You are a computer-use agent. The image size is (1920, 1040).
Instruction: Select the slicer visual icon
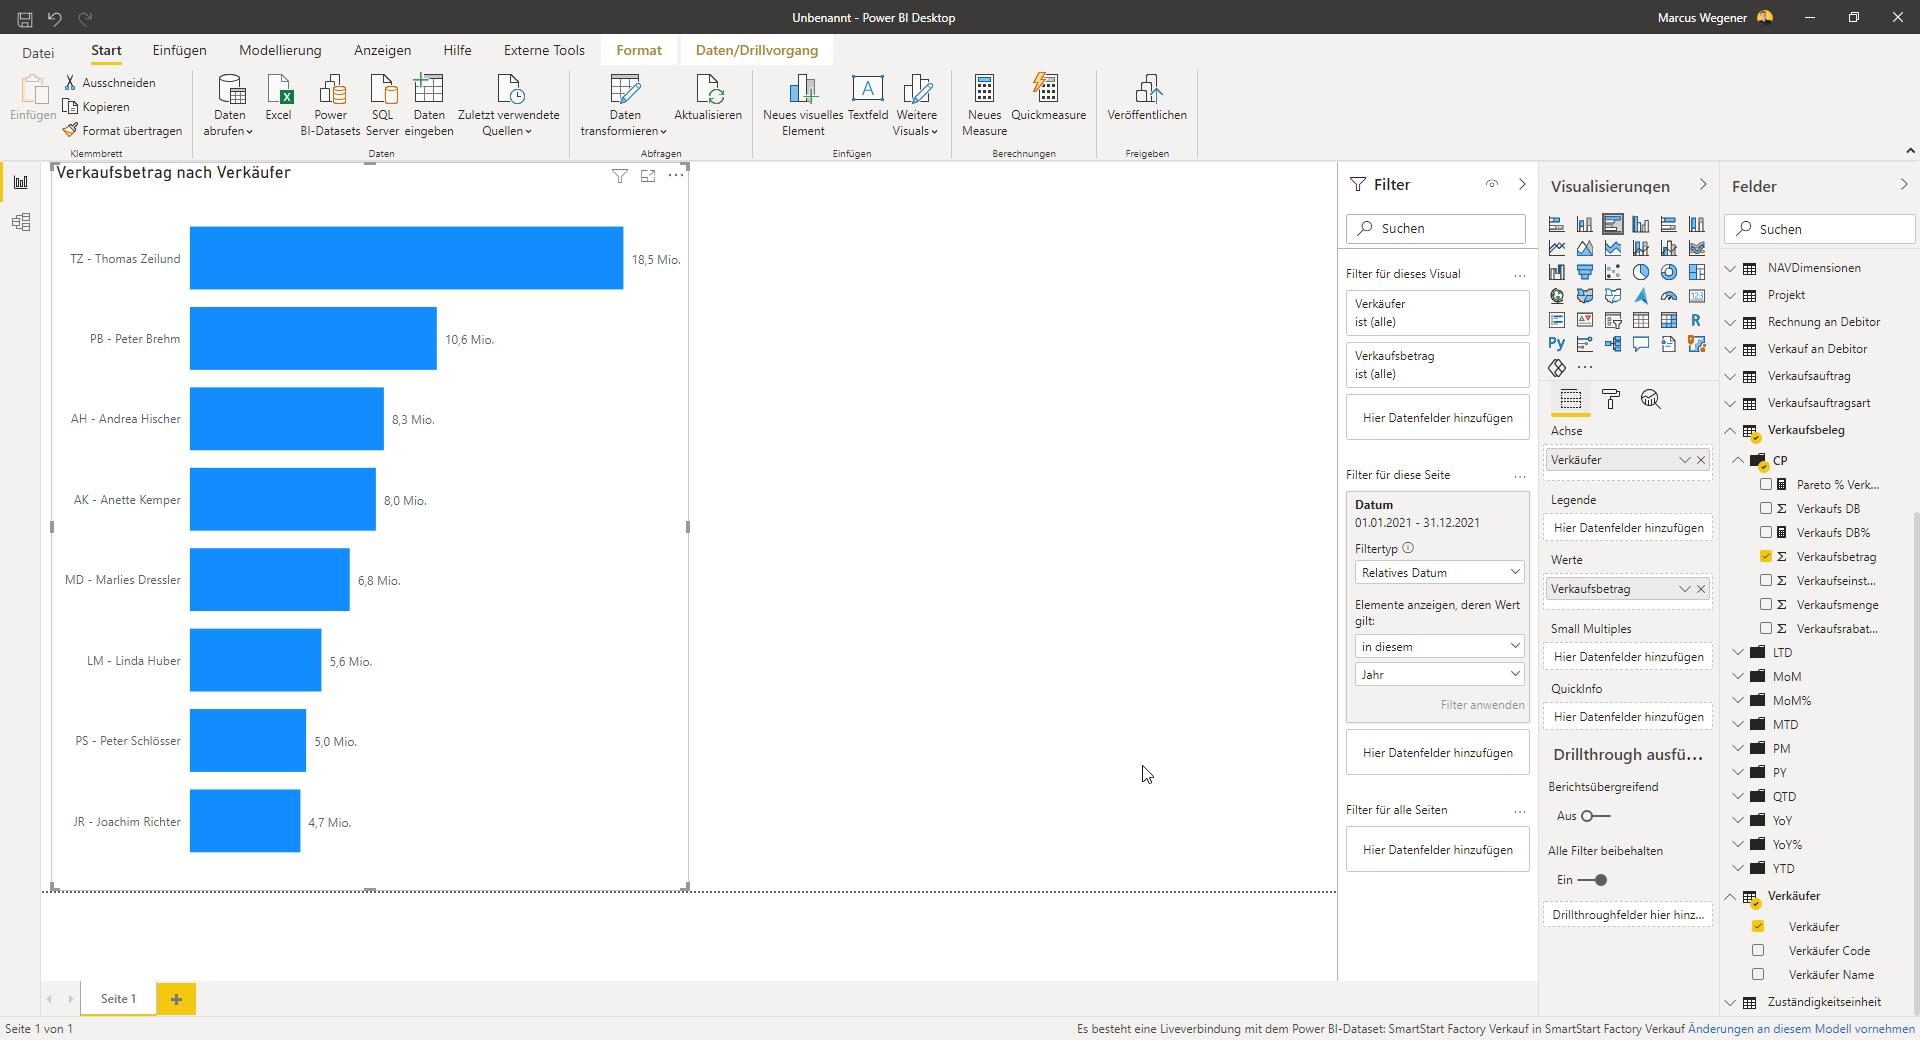(x=1613, y=320)
